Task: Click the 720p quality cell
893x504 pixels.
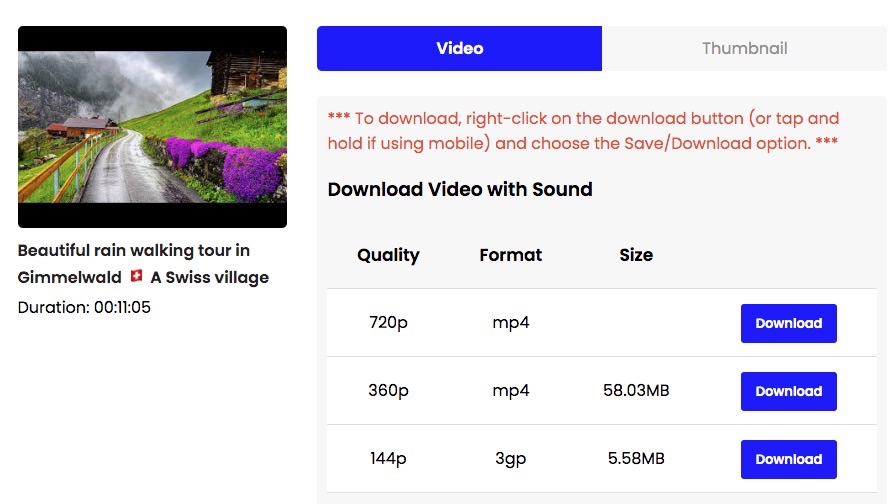Action: coord(388,323)
